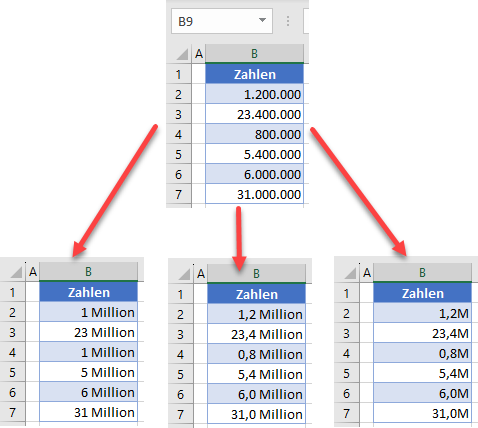Click row 5 header beside 5,4 Million

(181, 374)
